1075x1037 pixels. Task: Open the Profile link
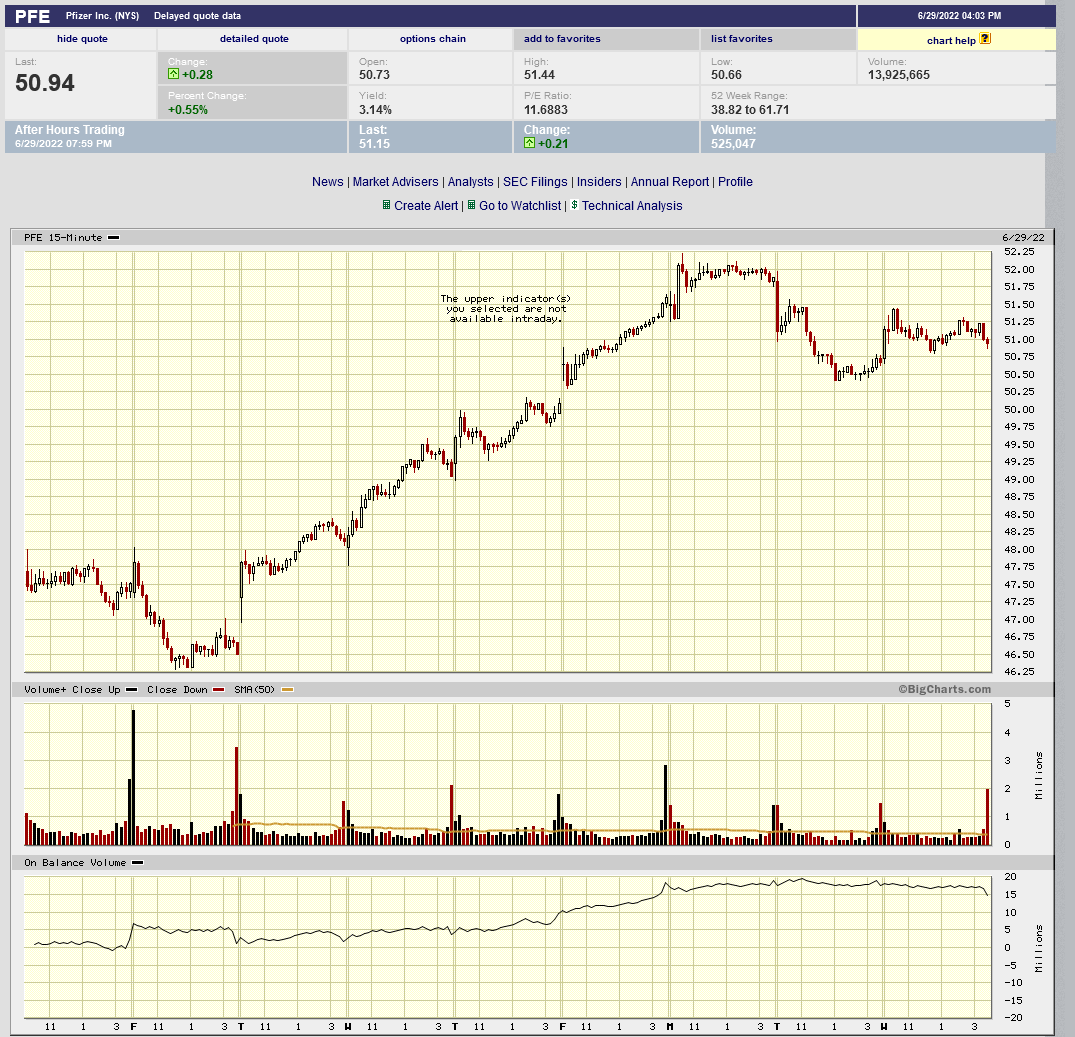pyautogui.click(x=736, y=182)
